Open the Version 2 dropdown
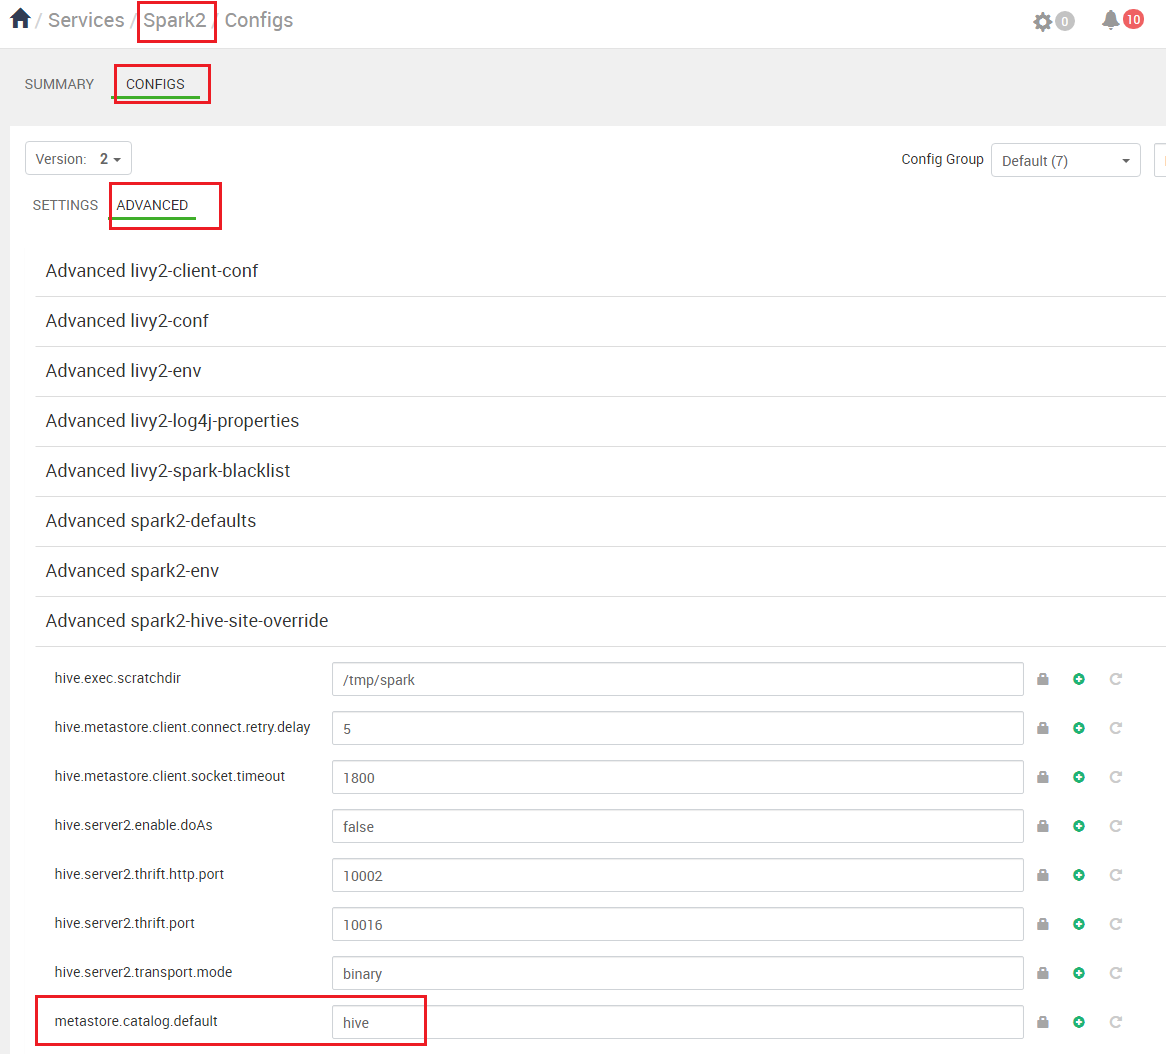 (78, 158)
